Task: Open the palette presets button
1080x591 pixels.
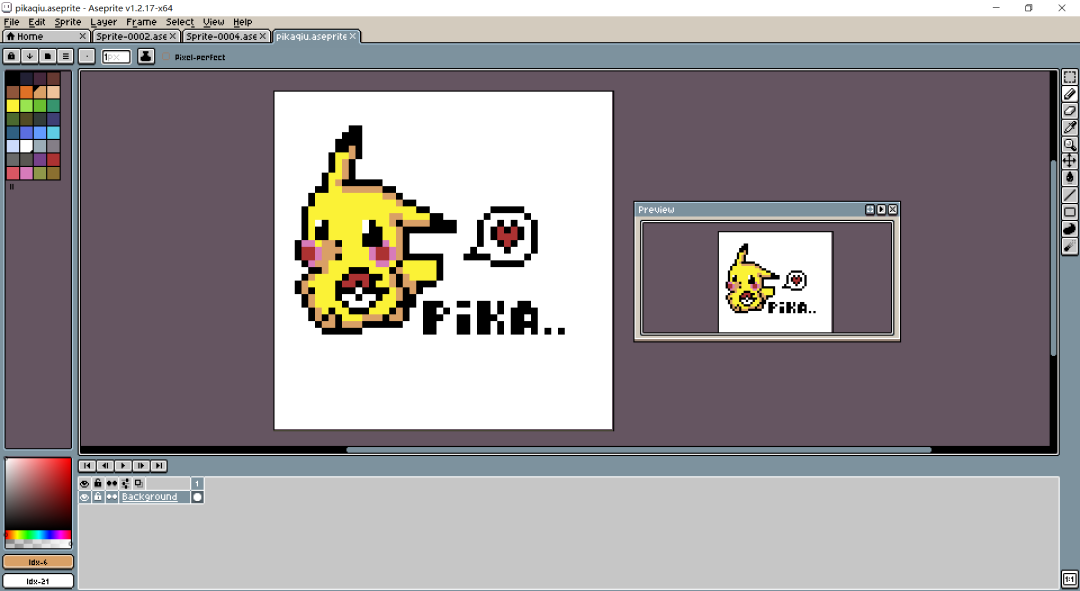Action: (48, 56)
